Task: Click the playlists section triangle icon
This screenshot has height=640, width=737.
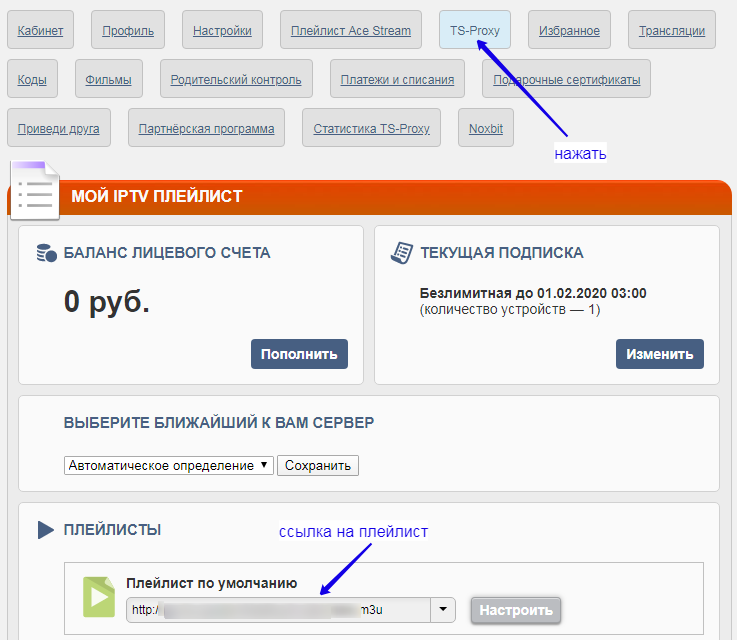Action: 46,530
